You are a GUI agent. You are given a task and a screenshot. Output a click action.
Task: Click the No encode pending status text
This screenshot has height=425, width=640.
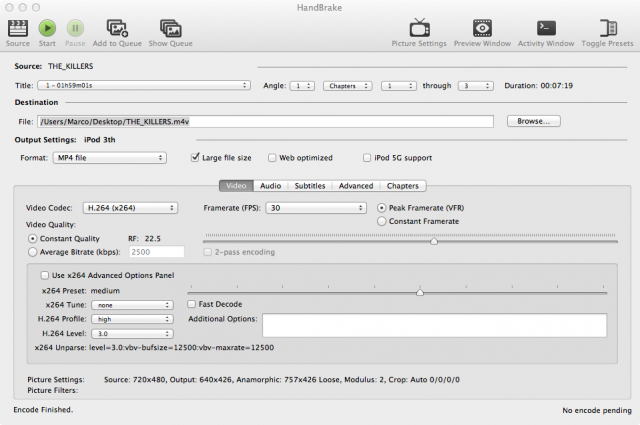tap(597, 410)
